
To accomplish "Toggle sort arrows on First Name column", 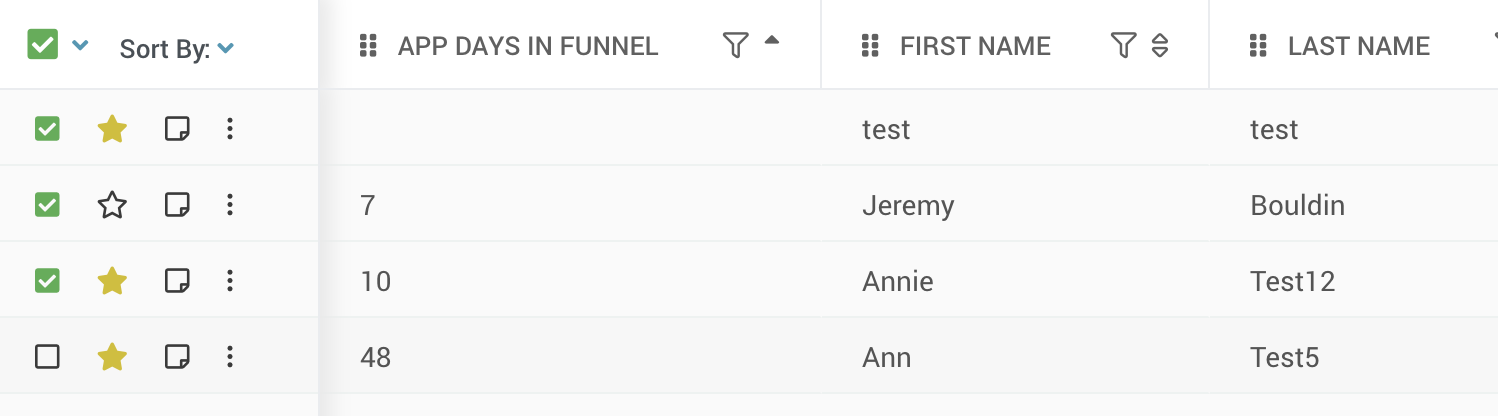I will point(1160,45).
